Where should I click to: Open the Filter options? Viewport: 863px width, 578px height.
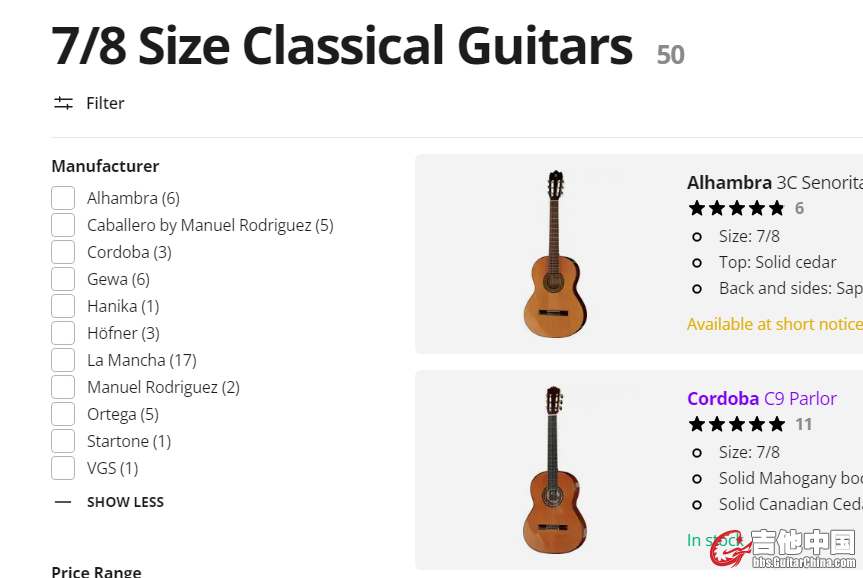(x=105, y=103)
